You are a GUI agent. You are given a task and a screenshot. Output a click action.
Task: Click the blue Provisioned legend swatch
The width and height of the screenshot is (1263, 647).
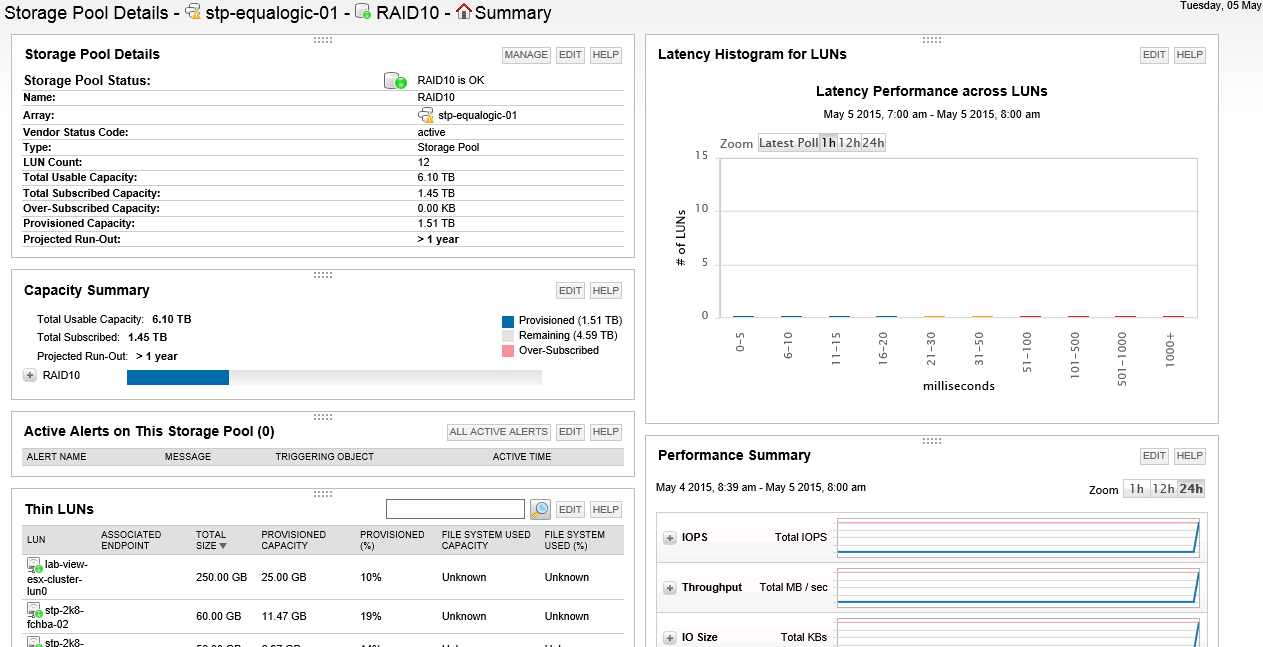(508, 321)
